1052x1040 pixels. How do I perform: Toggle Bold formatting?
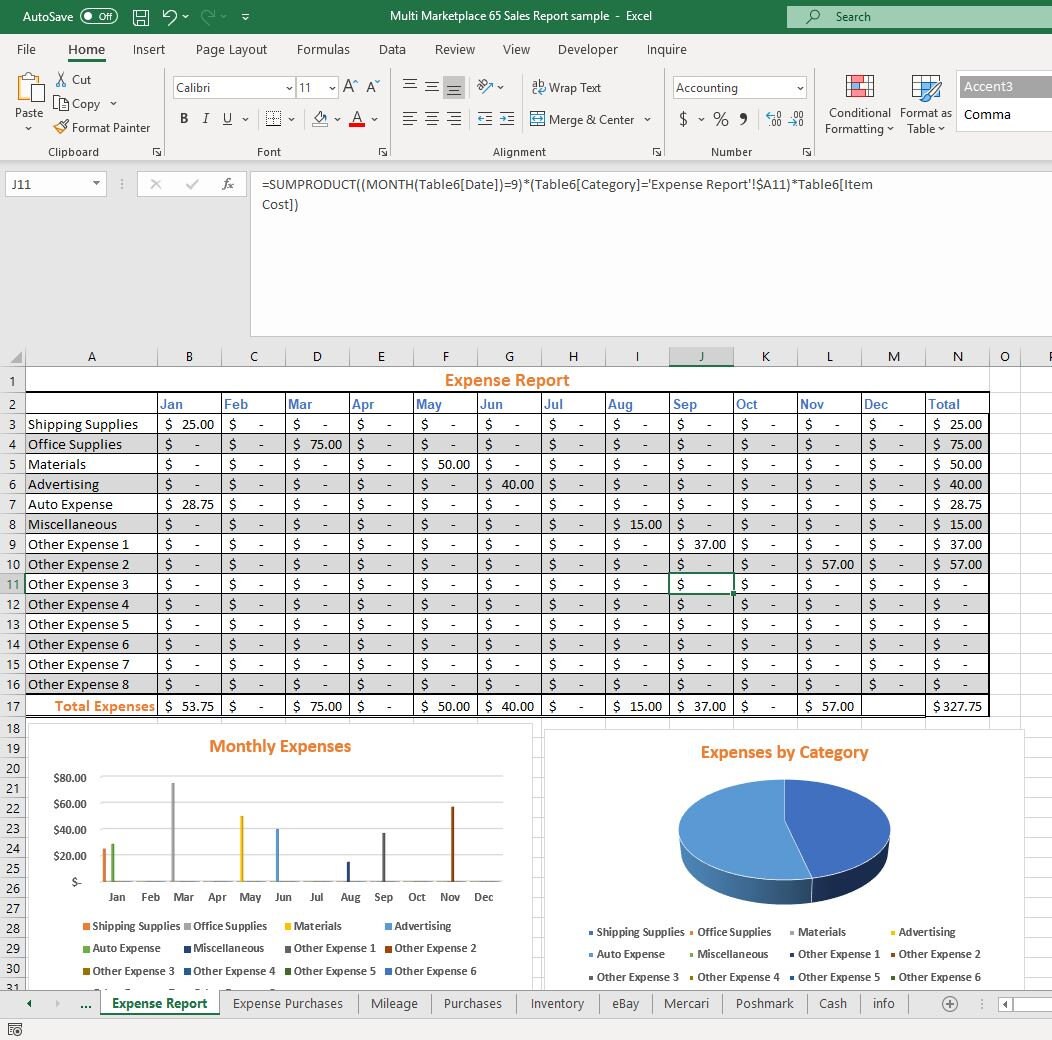[184, 118]
